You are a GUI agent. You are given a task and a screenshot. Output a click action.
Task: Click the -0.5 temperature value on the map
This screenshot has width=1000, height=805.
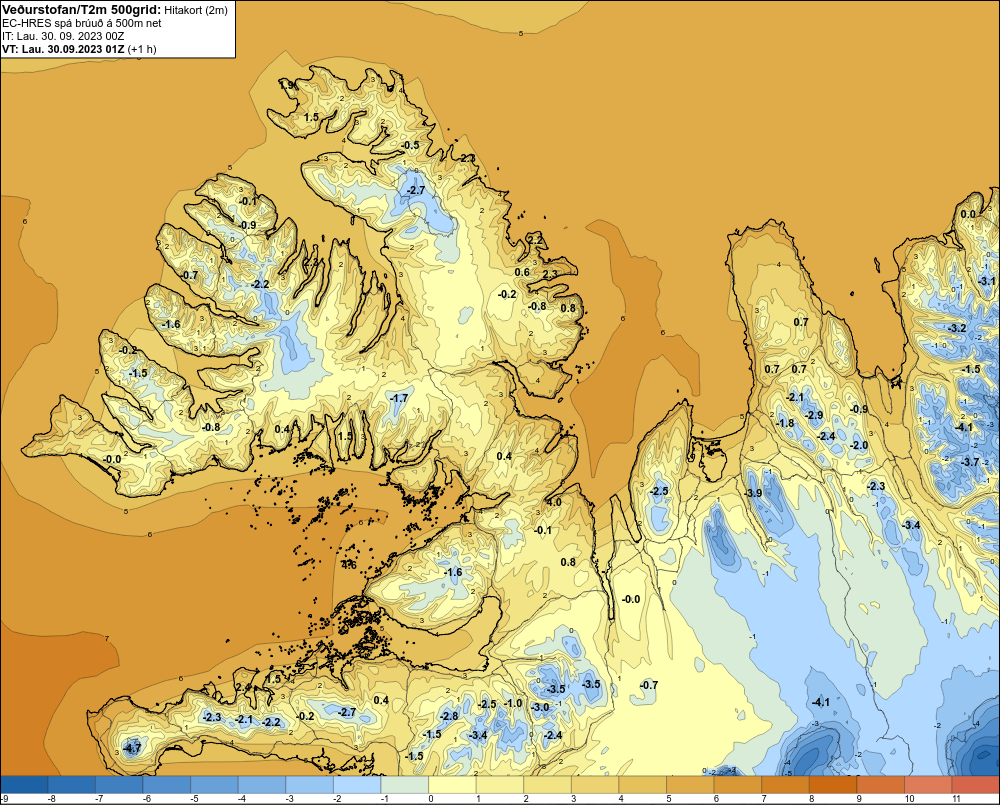tap(411, 145)
